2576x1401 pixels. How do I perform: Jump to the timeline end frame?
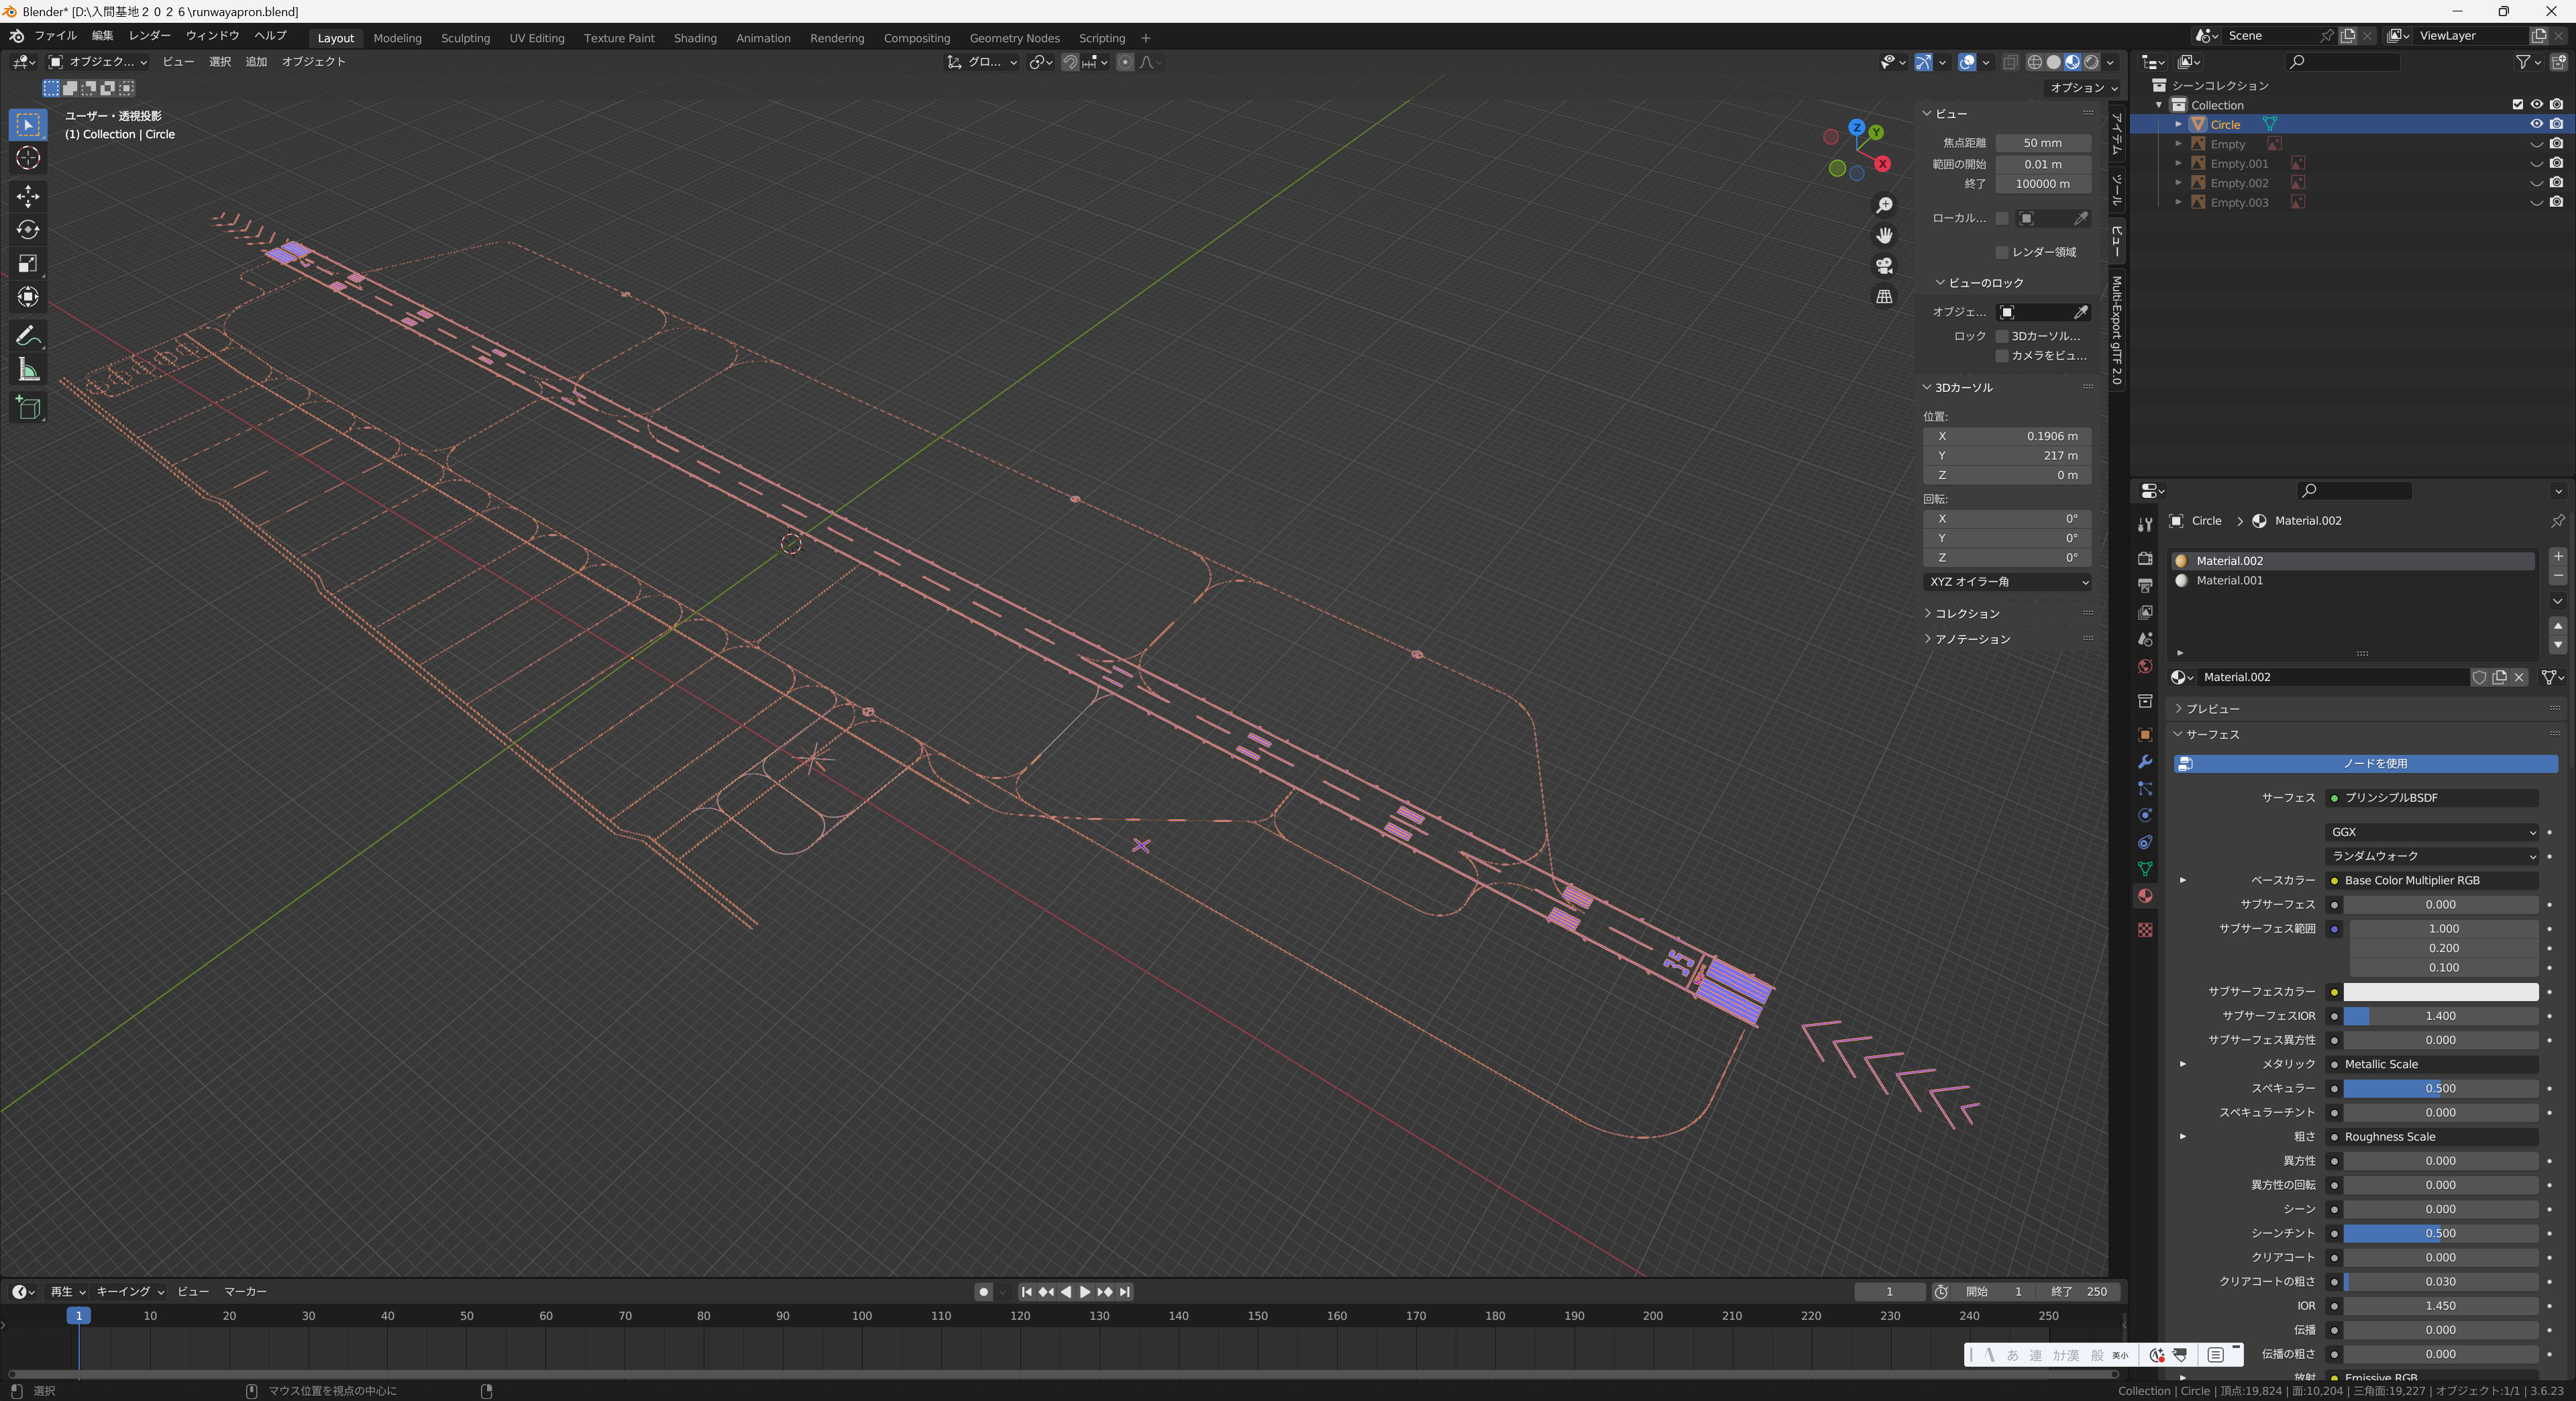pos(1125,1292)
